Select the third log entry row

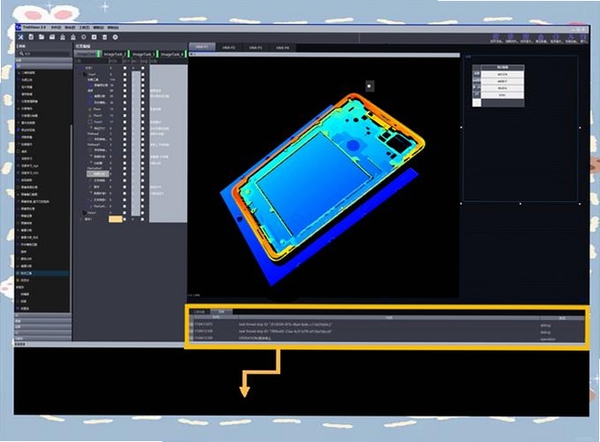pyautogui.click(x=386, y=338)
